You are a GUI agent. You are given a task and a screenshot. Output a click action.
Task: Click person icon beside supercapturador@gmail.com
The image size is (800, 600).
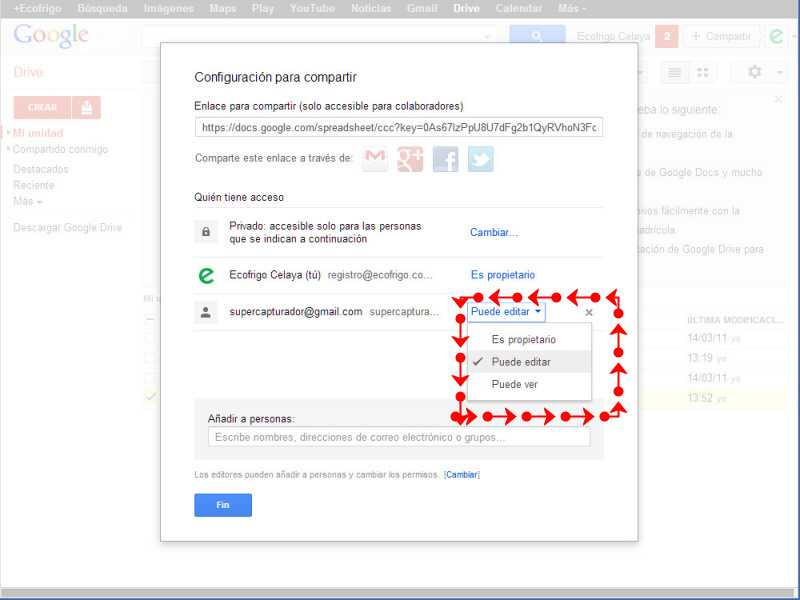pos(206,312)
